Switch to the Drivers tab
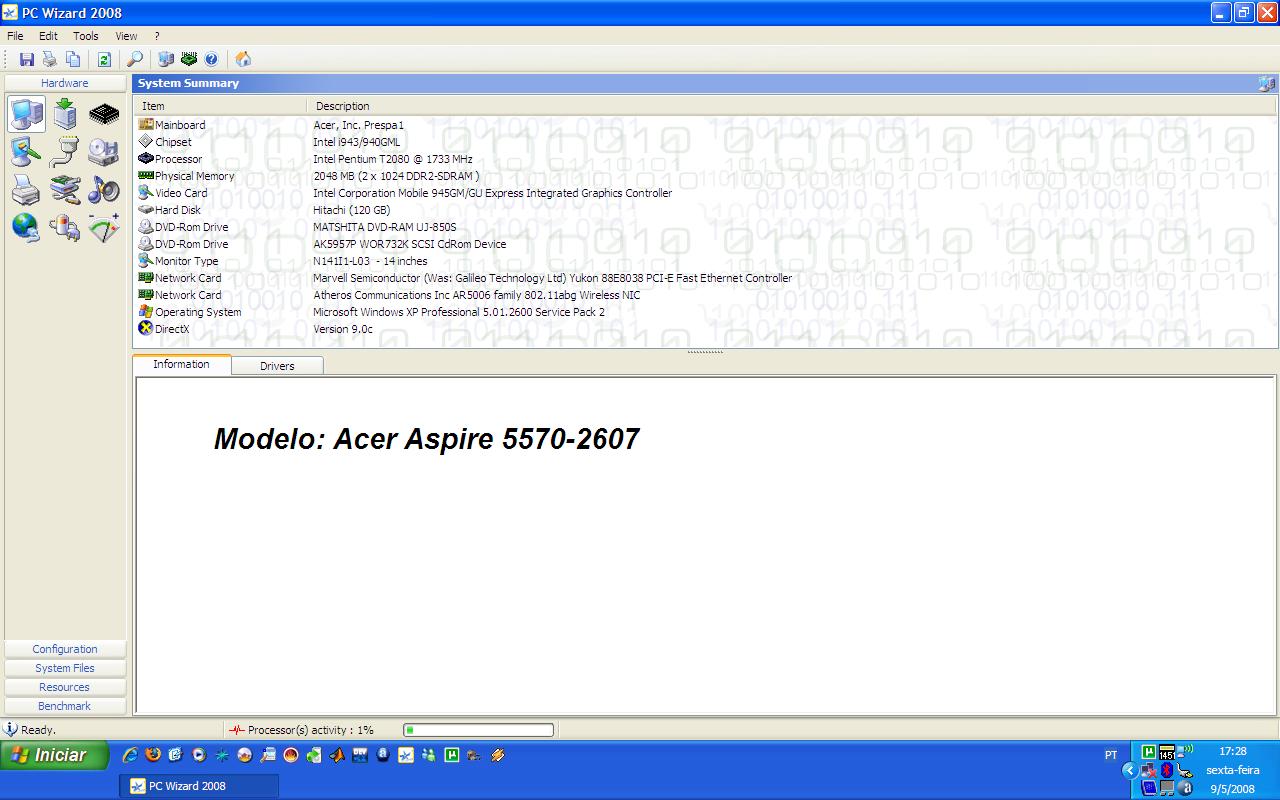The height and width of the screenshot is (800, 1280). tap(277, 366)
